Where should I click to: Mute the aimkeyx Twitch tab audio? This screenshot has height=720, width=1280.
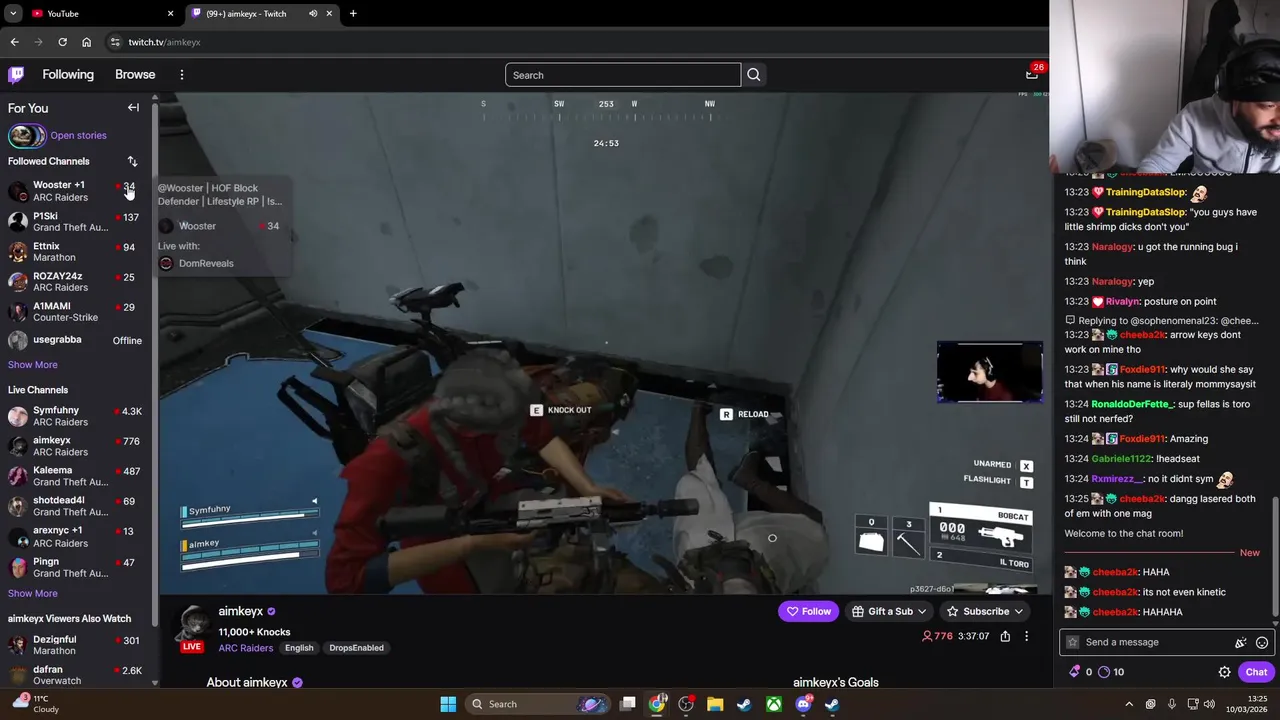313,13
